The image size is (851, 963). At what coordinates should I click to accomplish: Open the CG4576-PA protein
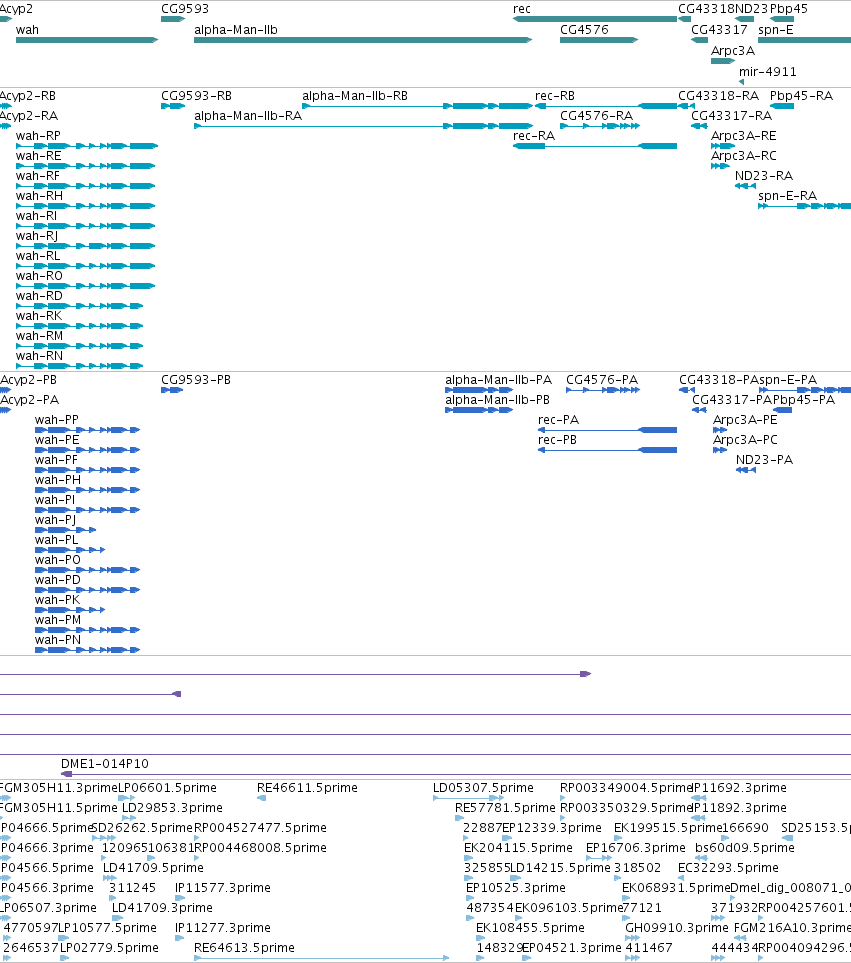603,390
